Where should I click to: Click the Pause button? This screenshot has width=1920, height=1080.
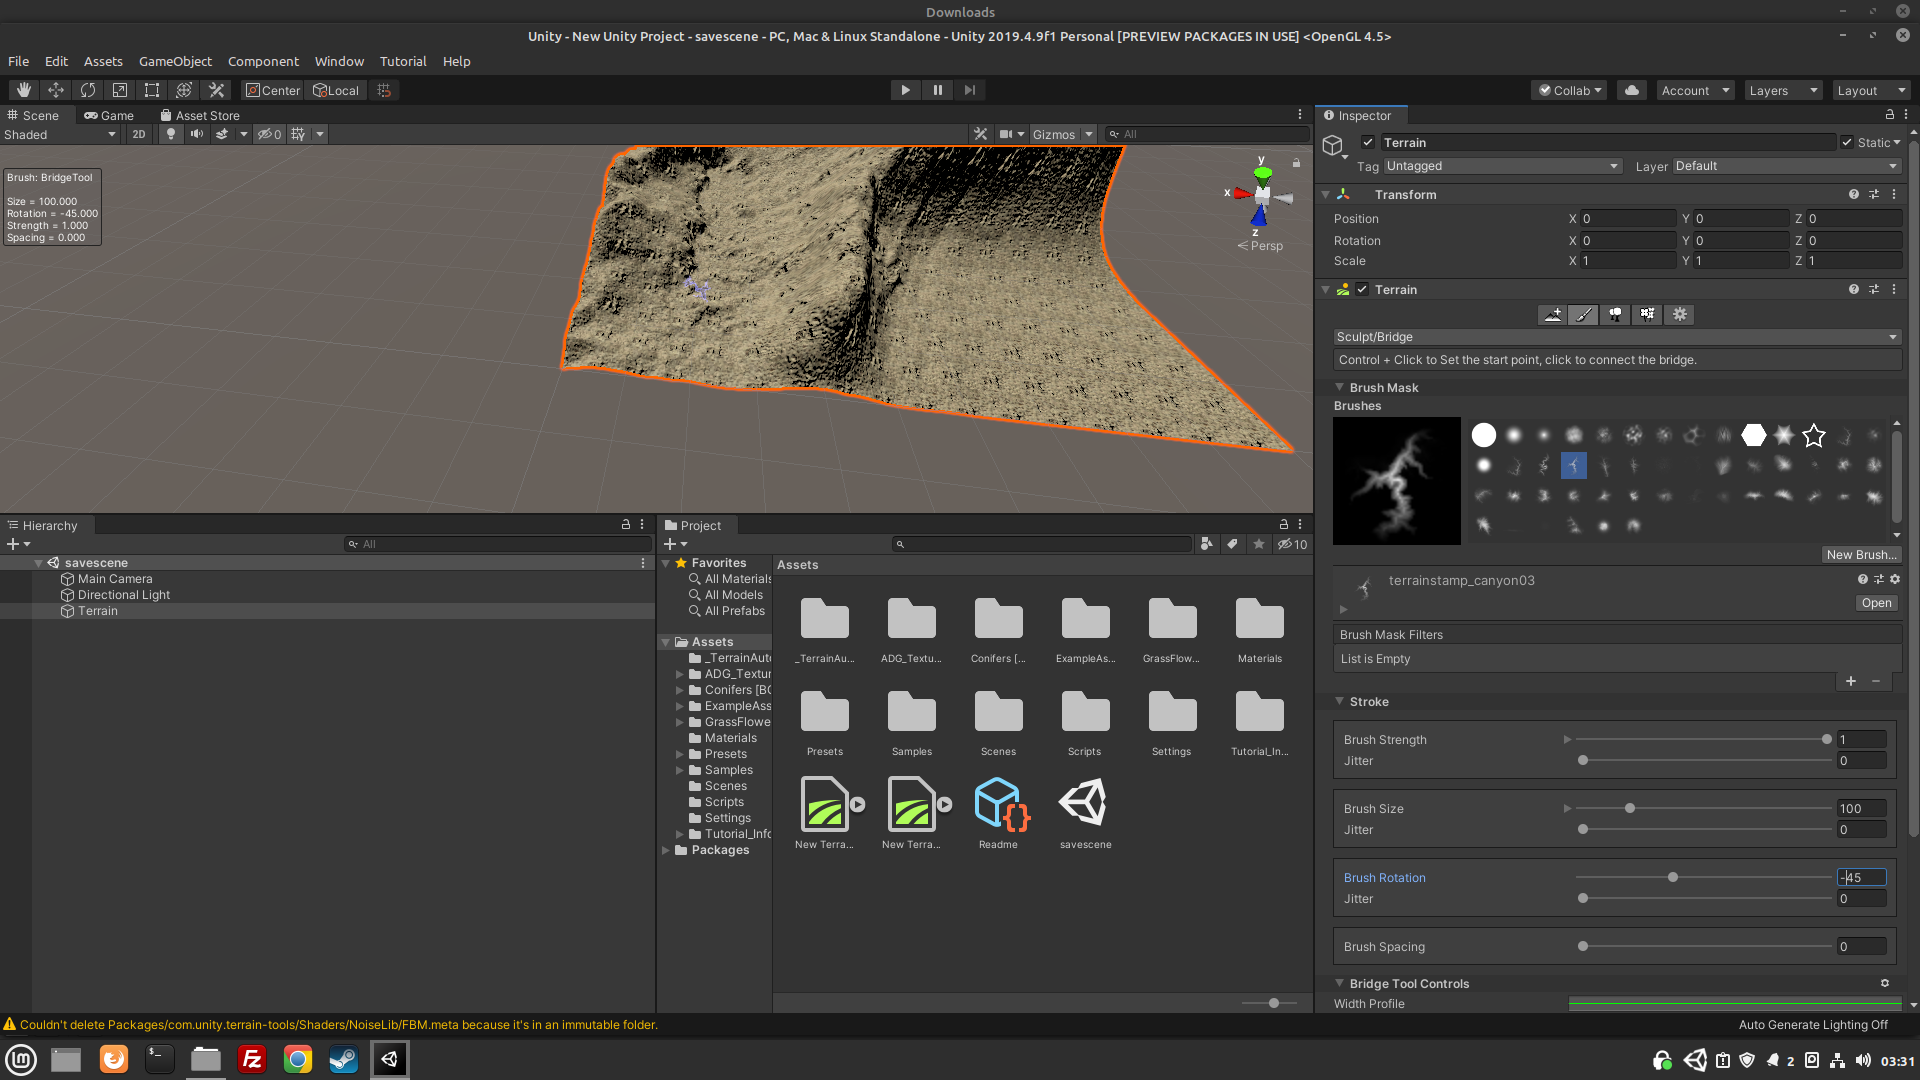[x=937, y=90]
